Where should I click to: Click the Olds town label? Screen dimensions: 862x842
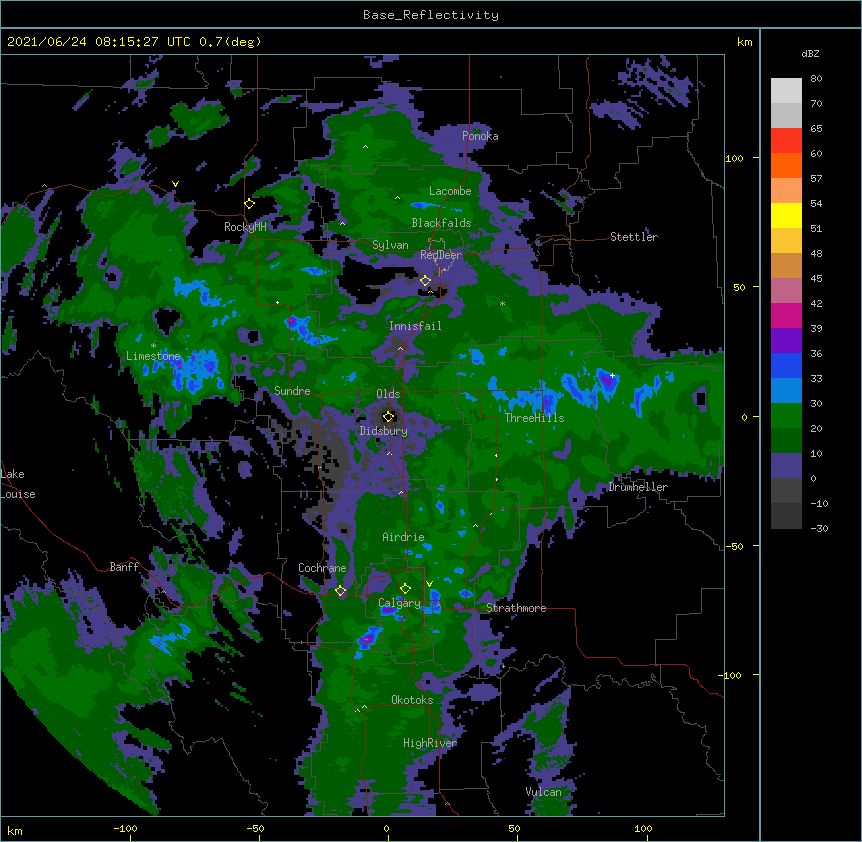(x=388, y=394)
